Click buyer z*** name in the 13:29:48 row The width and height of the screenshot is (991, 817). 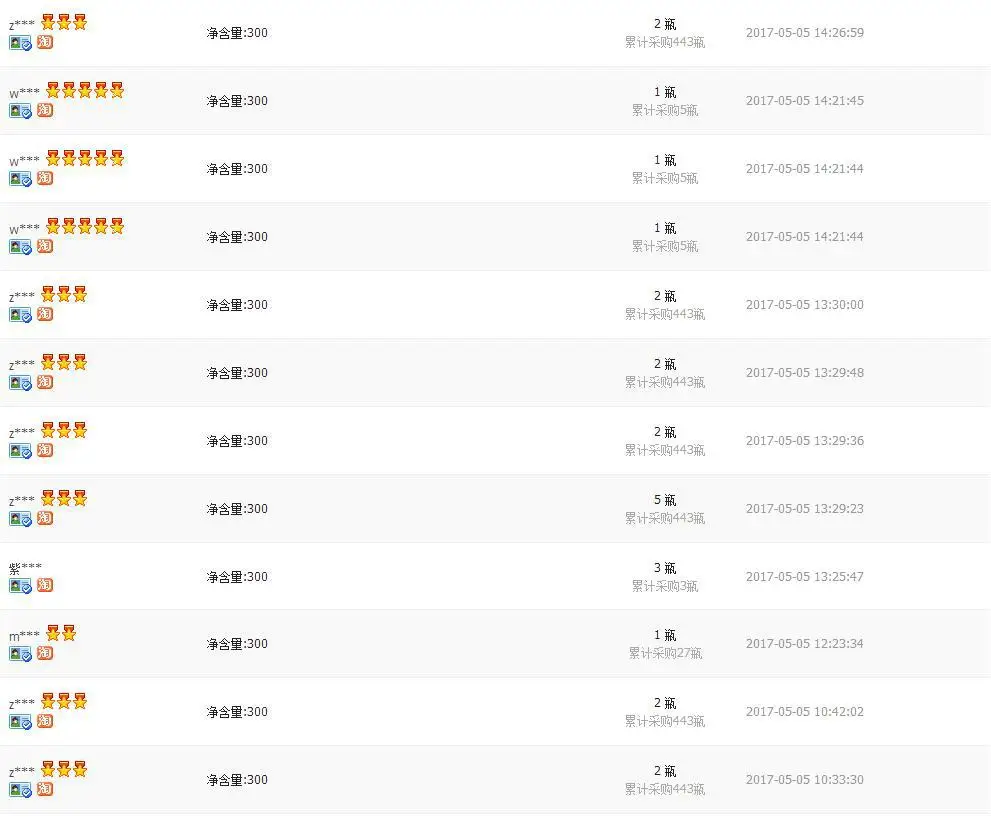click(x=21, y=365)
